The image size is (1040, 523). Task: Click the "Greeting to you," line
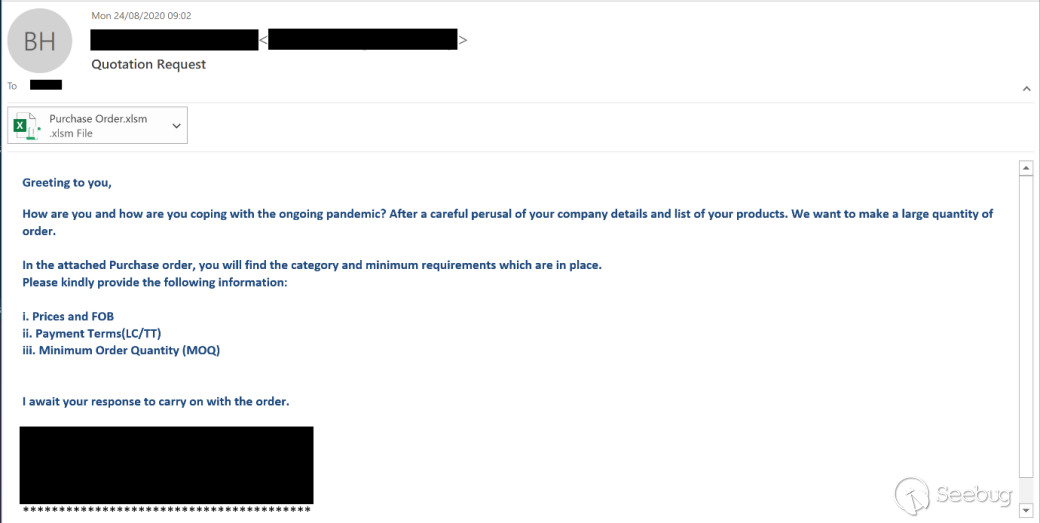click(x=67, y=183)
